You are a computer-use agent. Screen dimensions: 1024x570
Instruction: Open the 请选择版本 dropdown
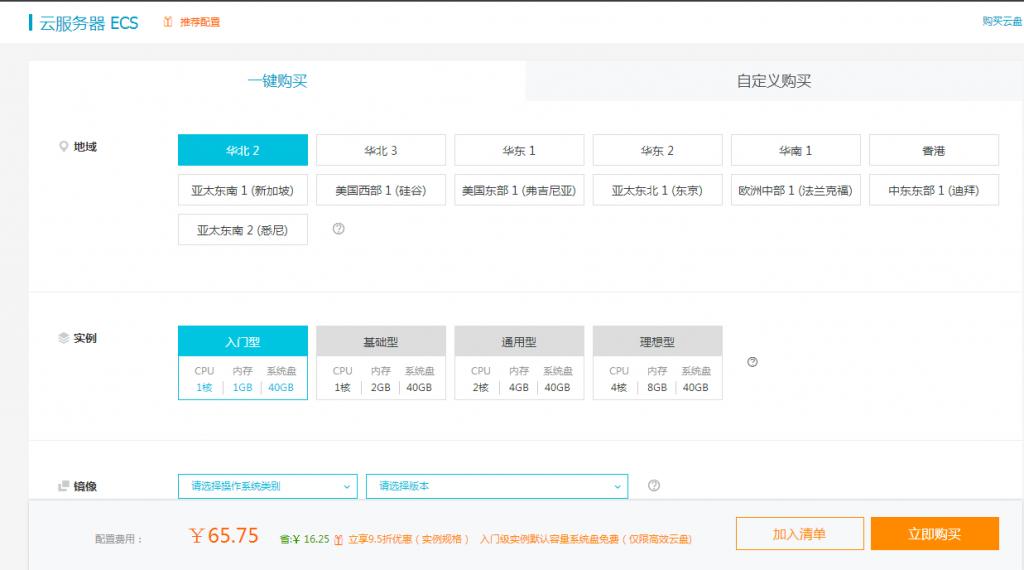point(497,486)
